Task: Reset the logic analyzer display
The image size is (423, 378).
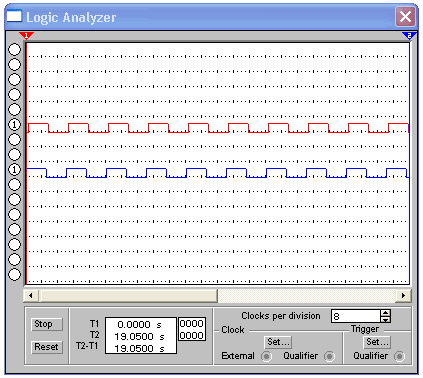Action: coord(47,347)
